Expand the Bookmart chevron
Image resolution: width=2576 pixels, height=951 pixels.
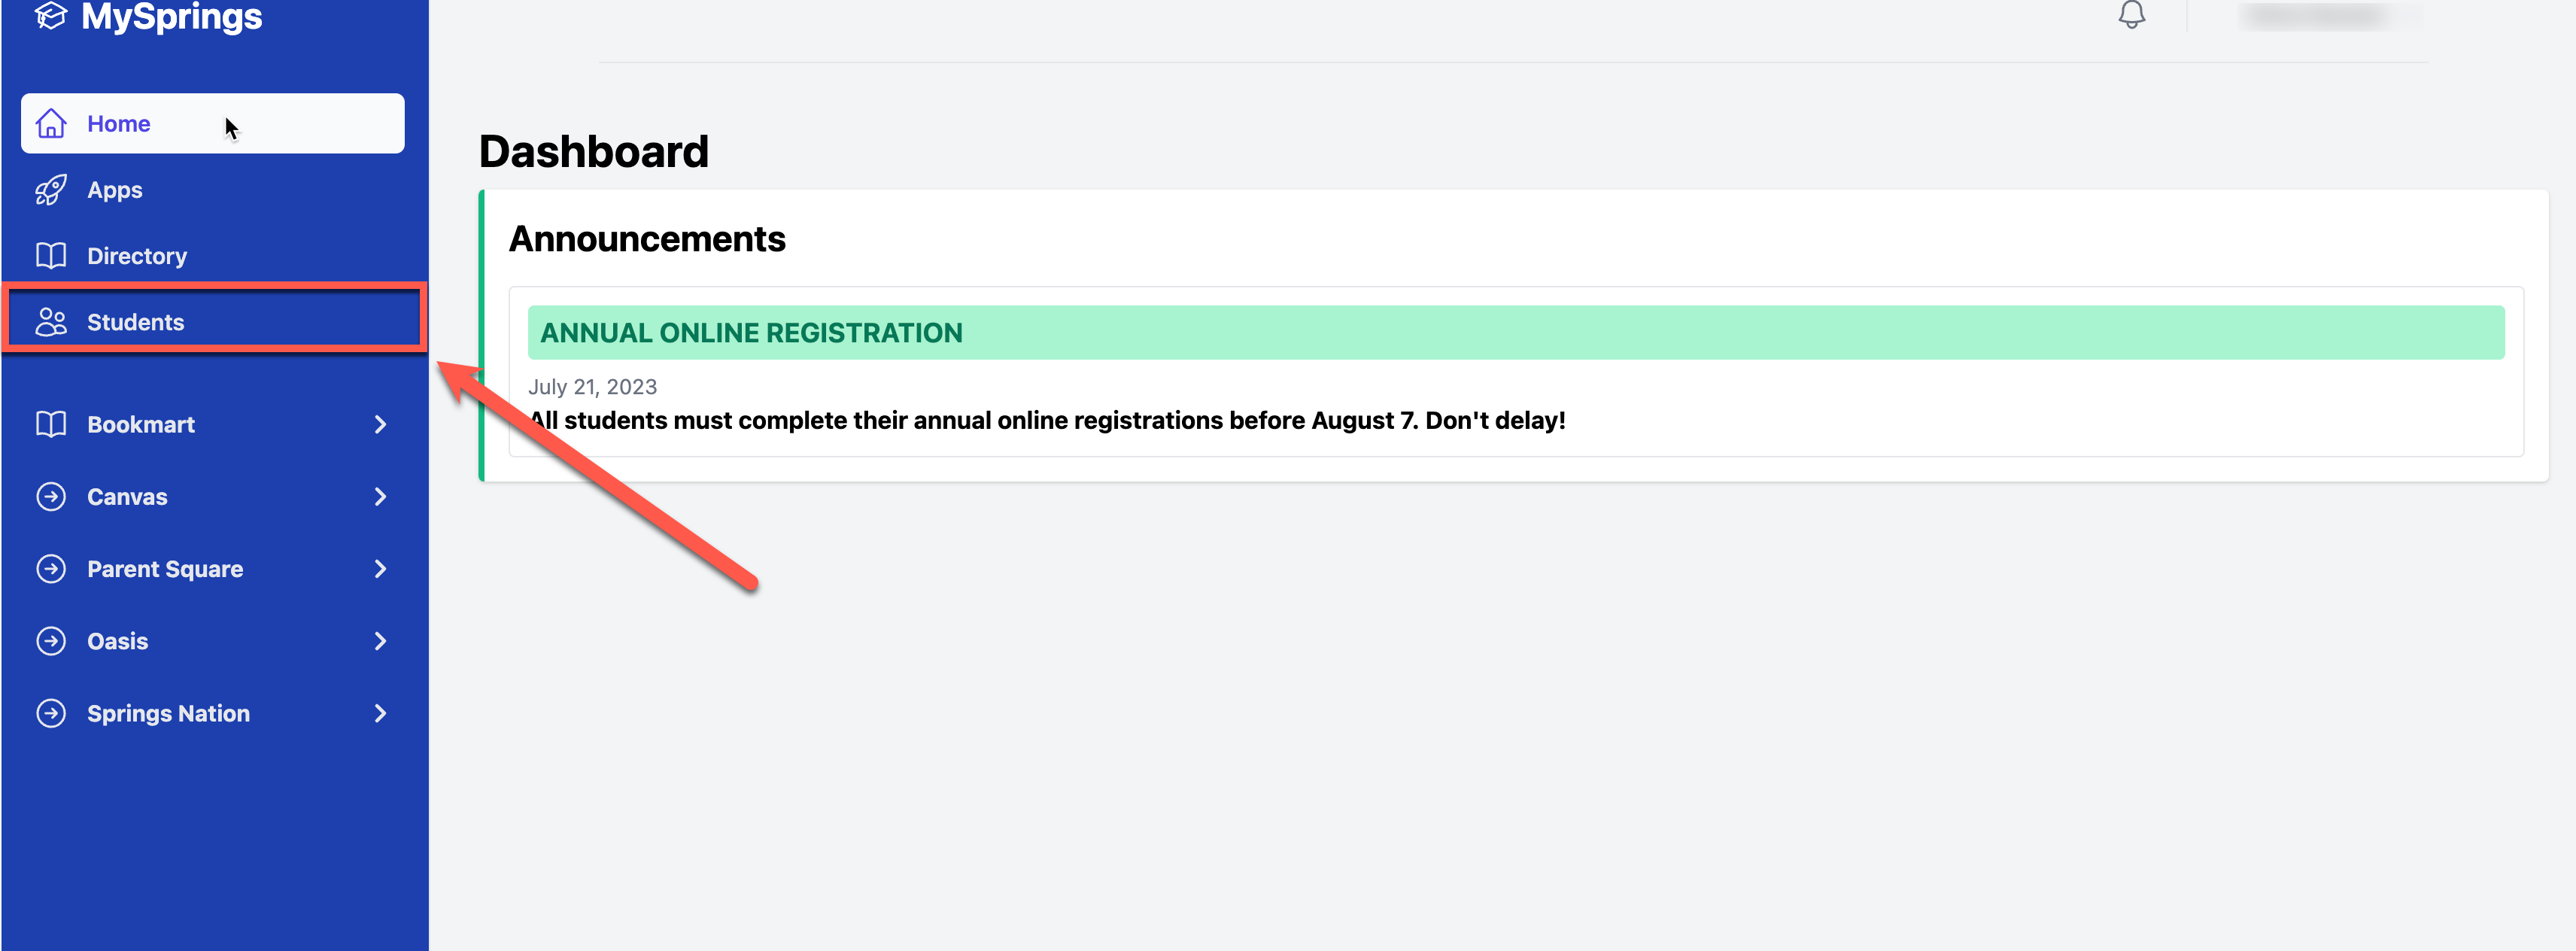tap(380, 424)
